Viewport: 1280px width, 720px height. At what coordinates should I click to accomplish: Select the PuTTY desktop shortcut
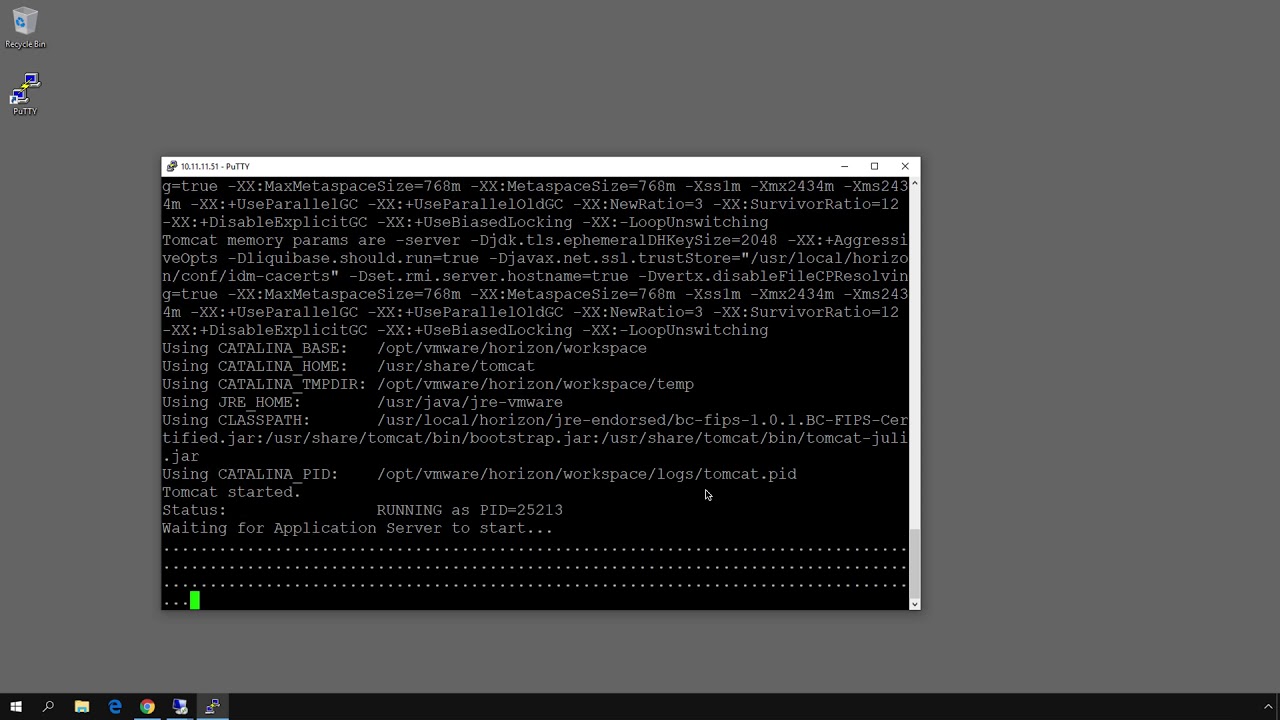coord(25,95)
